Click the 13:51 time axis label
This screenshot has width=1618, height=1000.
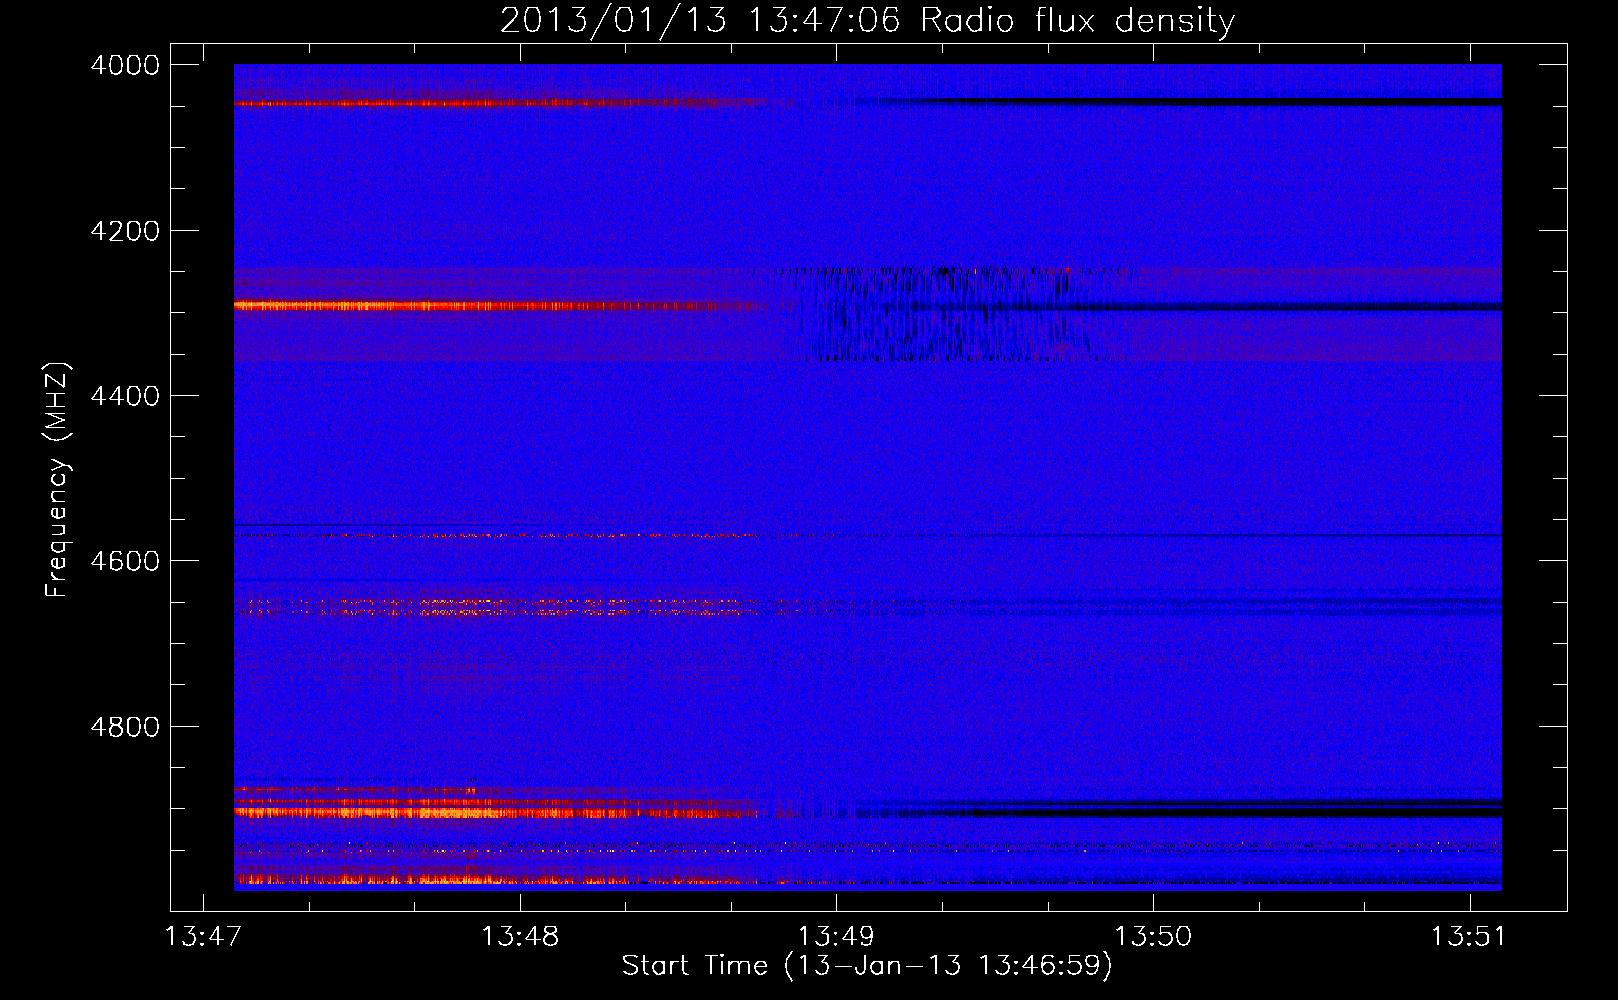[x=1469, y=937]
